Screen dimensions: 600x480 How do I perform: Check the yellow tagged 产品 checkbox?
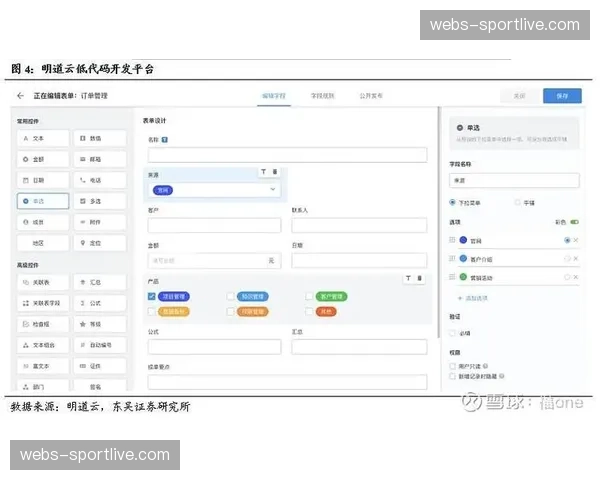[152, 312]
